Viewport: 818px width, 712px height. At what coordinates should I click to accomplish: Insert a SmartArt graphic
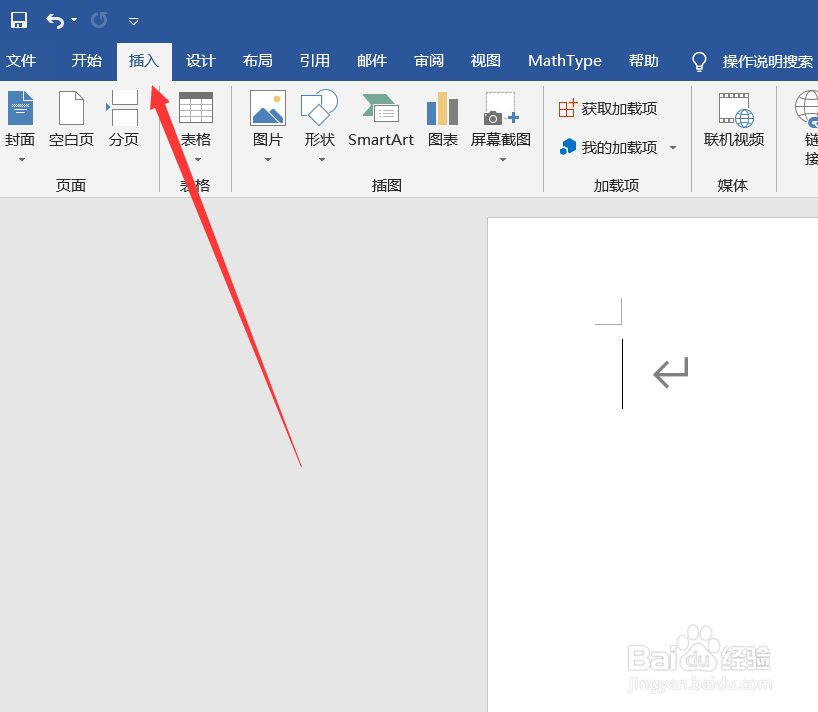click(381, 119)
